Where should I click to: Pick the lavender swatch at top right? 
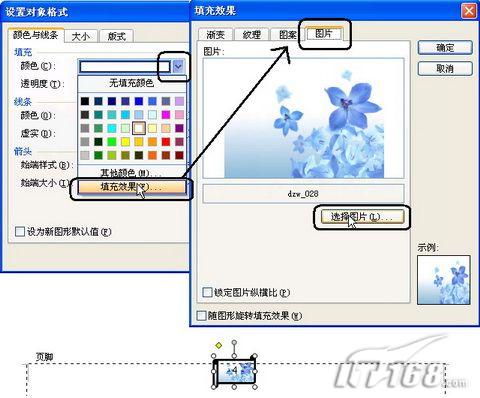click(x=179, y=101)
